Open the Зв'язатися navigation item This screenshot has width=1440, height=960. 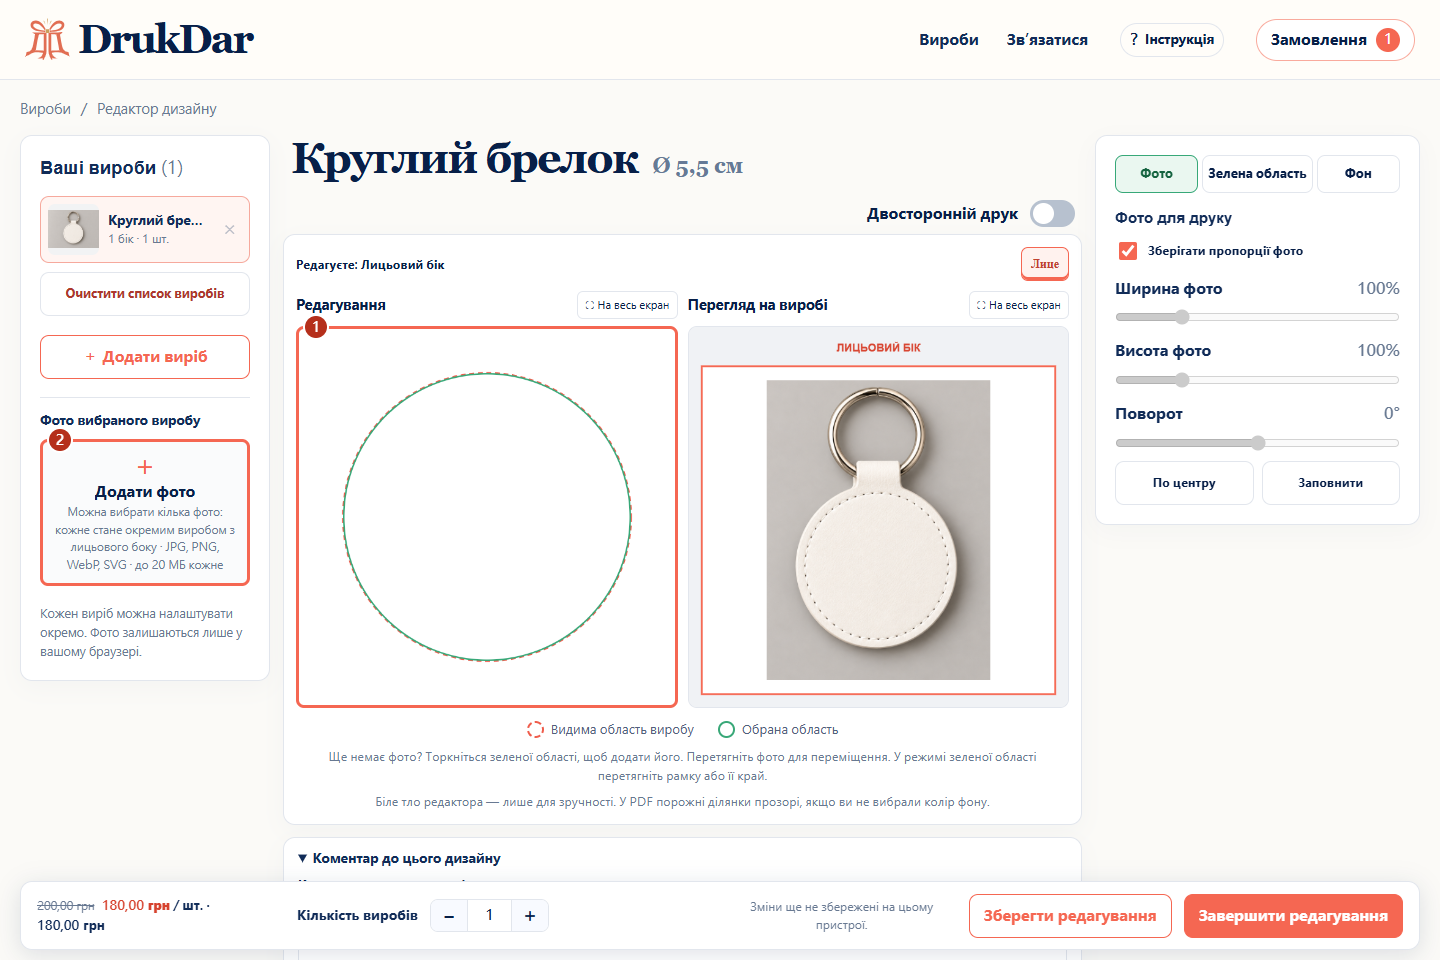(x=1047, y=40)
